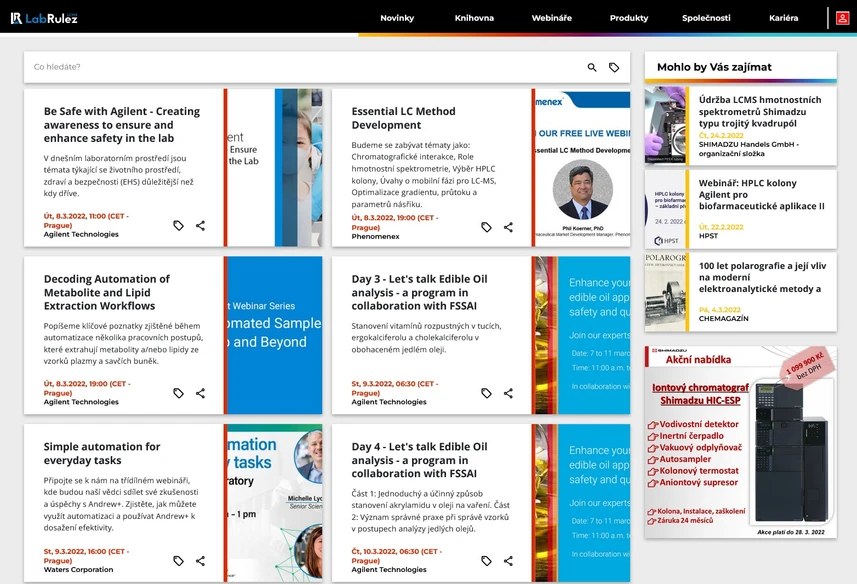This screenshot has width=857, height=584.
Task: Open 'Be Safe with Agilent' webinar title
Action: [x=122, y=125]
